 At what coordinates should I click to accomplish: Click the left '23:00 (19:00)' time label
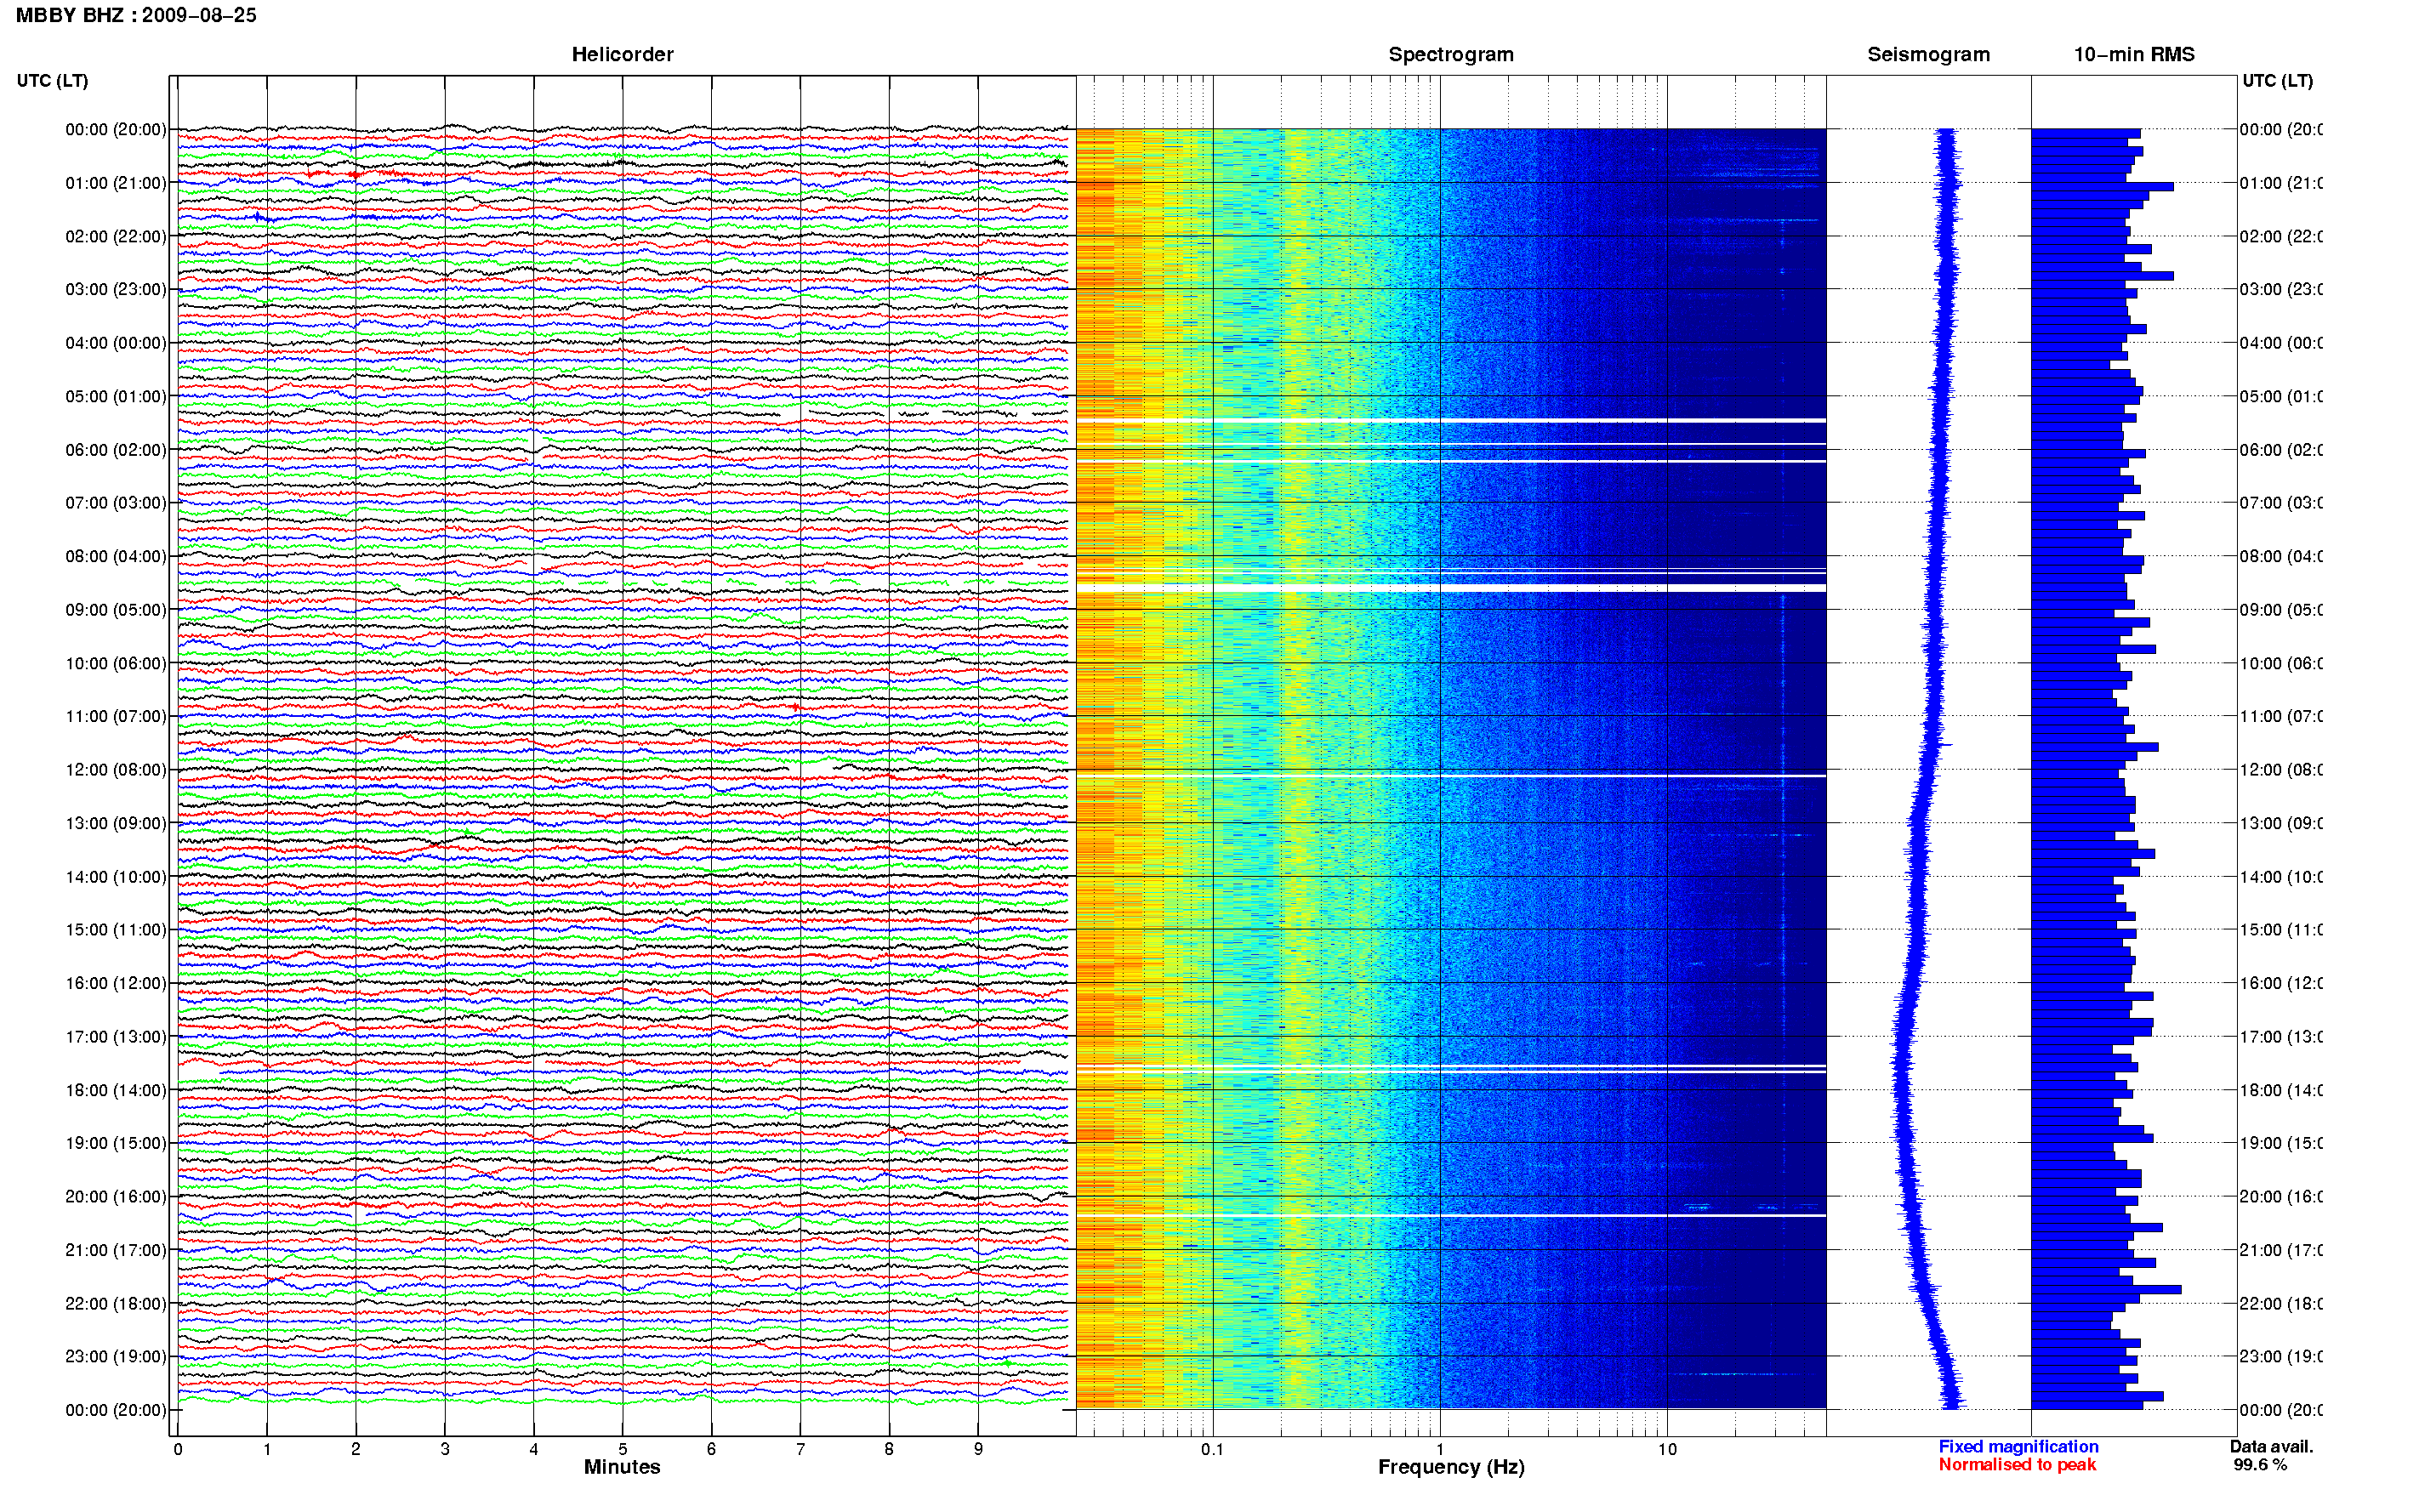(x=115, y=1356)
